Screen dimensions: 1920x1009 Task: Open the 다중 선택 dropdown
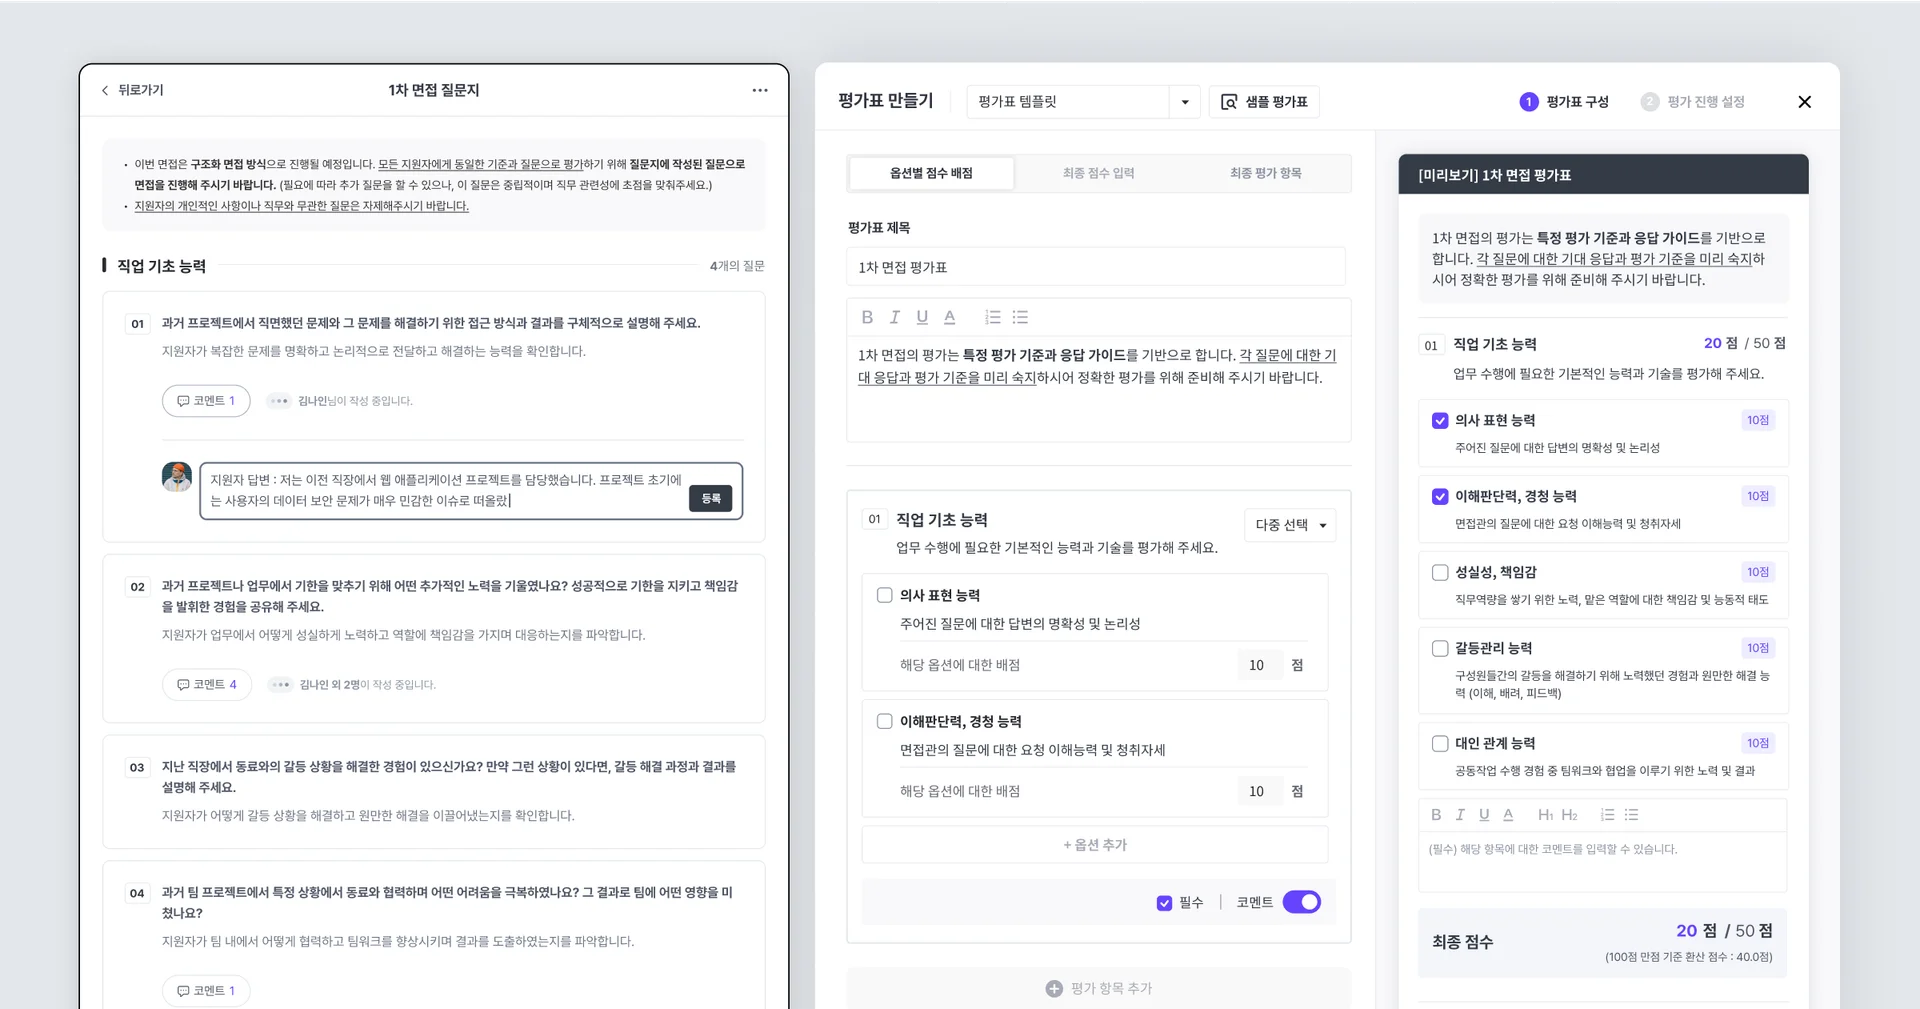click(1290, 525)
